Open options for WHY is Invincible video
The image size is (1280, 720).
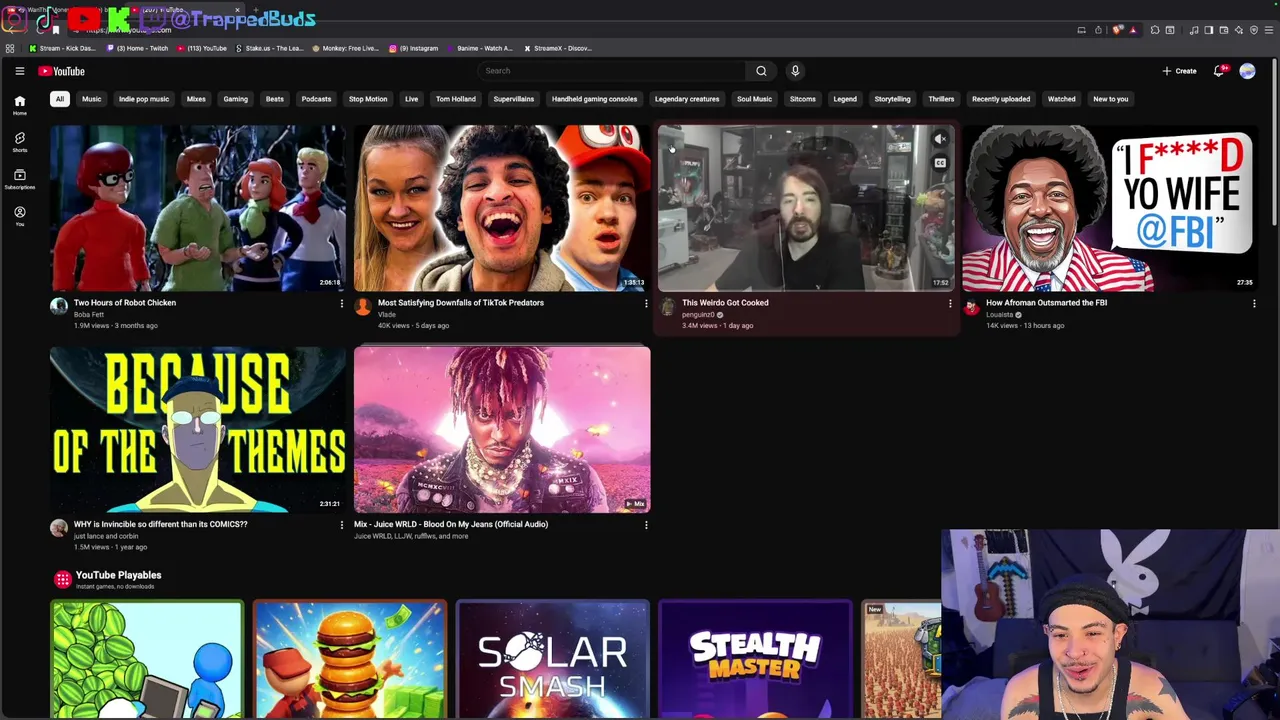(x=342, y=525)
